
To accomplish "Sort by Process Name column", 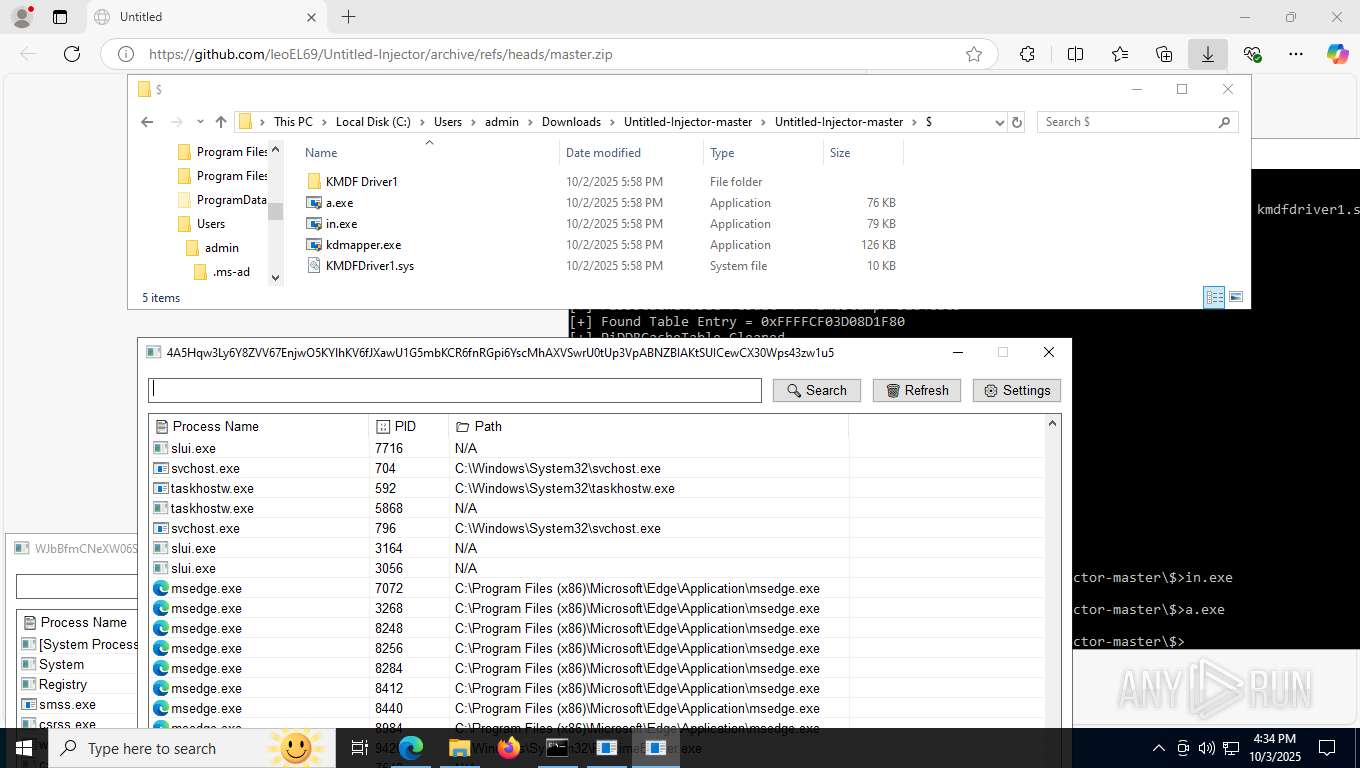I will (x=259, y=426).
